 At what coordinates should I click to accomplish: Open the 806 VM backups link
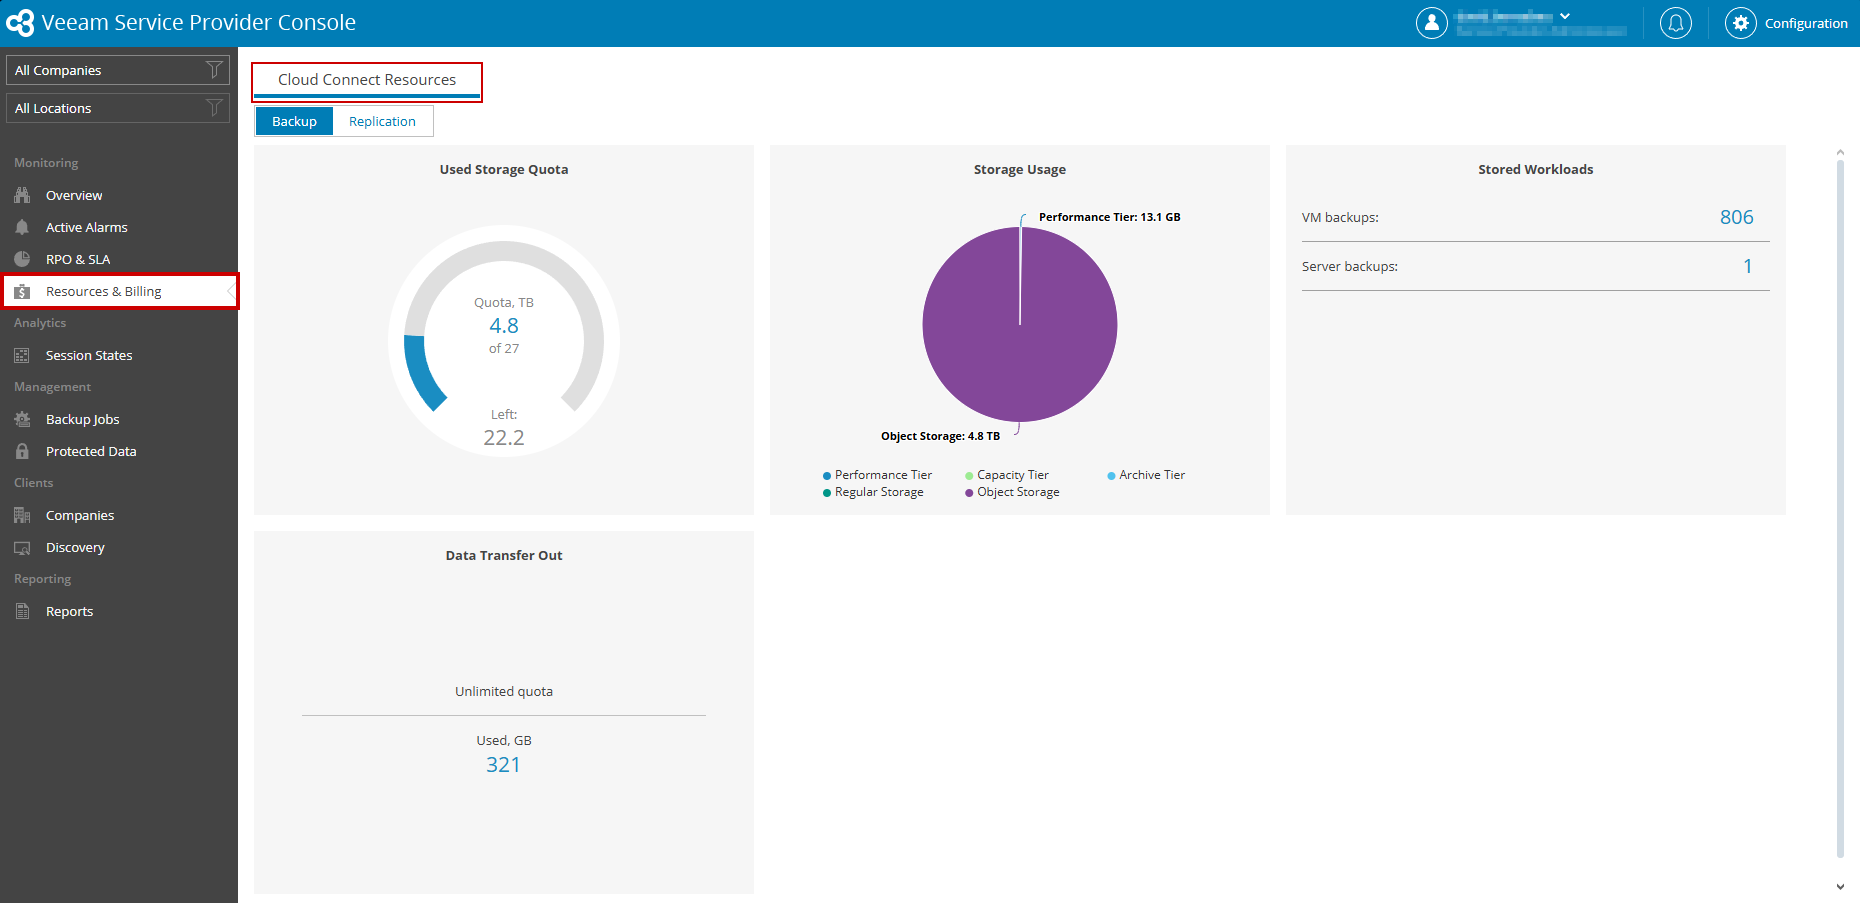pos(1736,217)
